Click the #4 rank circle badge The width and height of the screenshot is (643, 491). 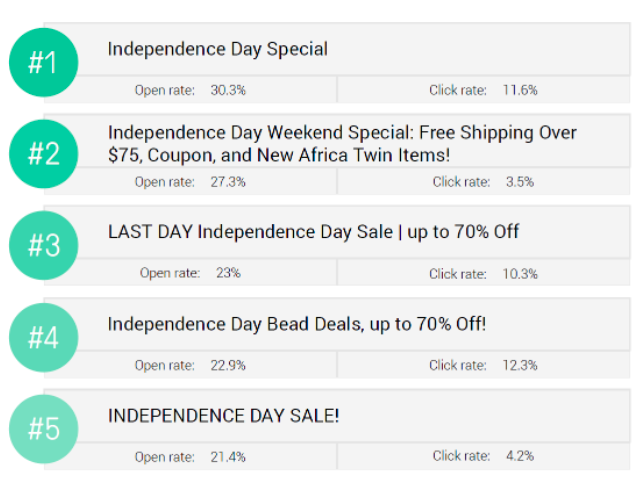(43, 337)
